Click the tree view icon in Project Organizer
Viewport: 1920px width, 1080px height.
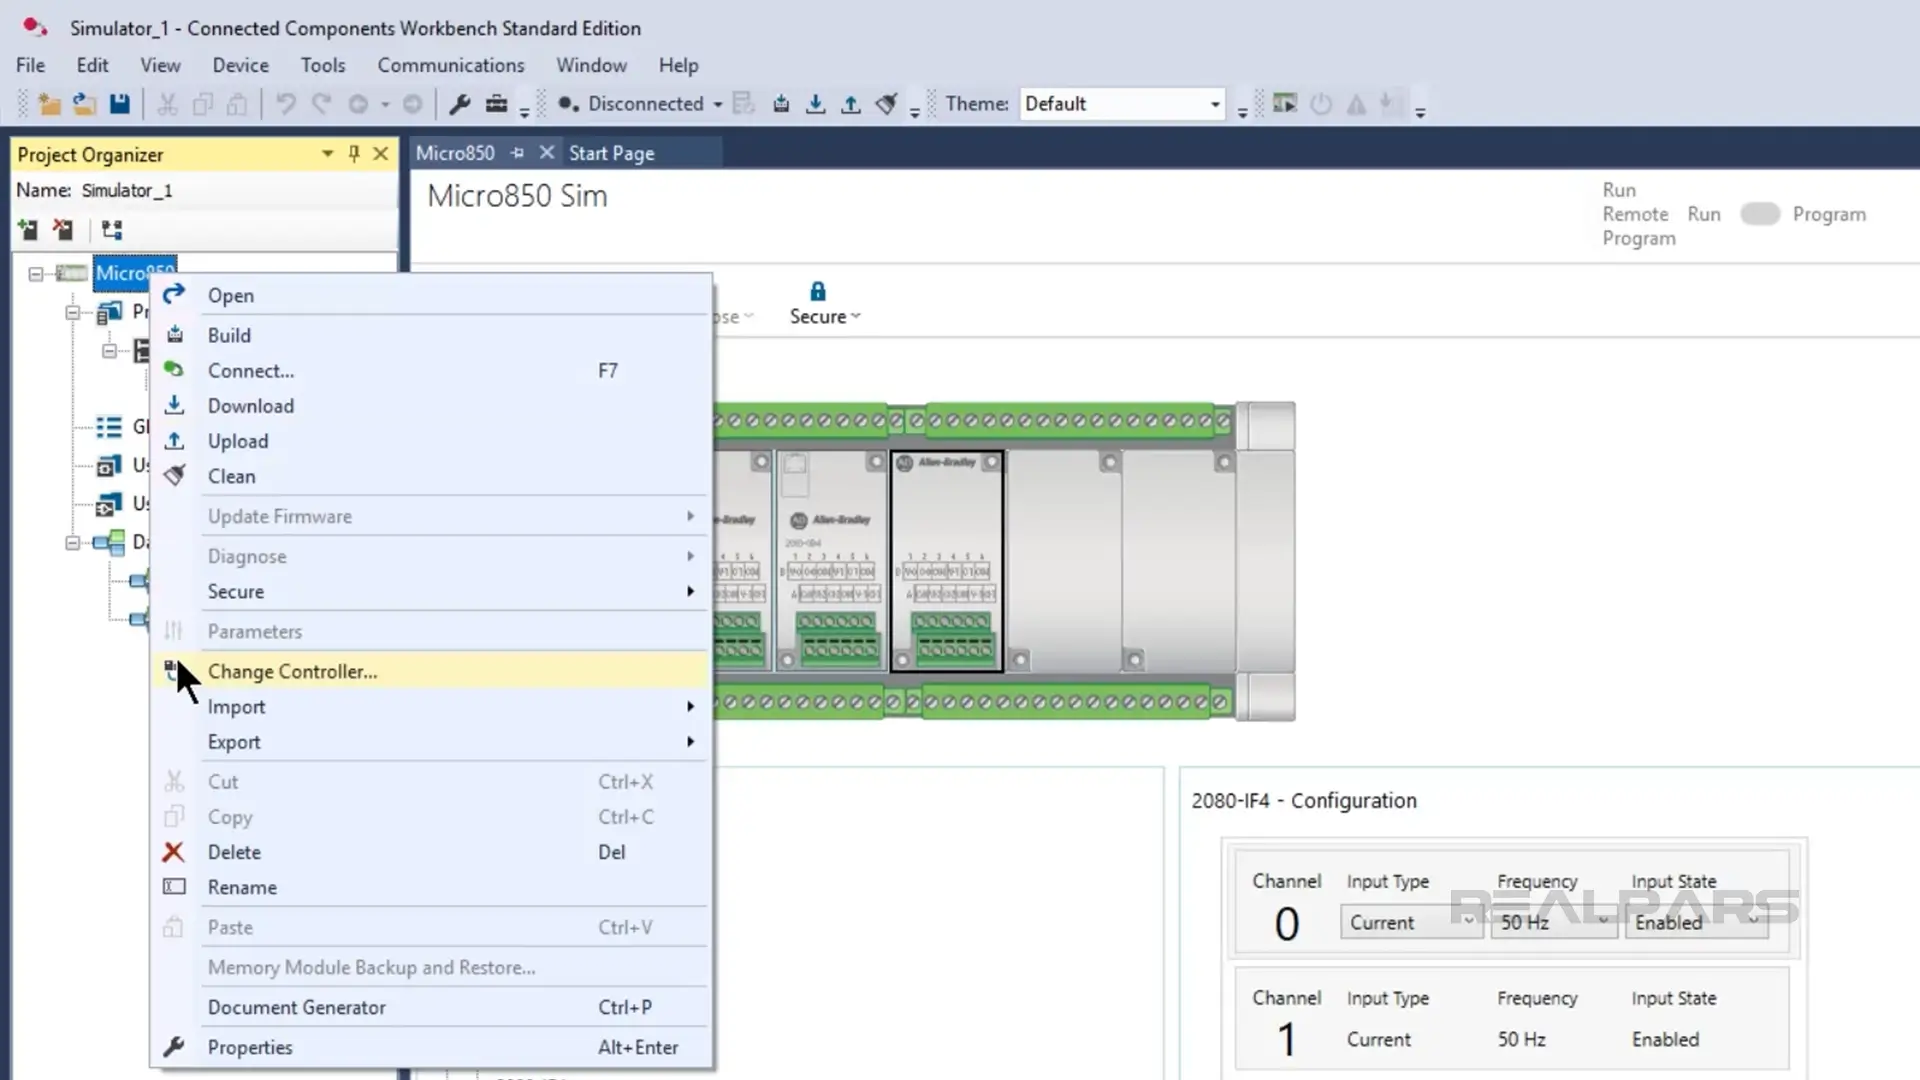(112, 230)
